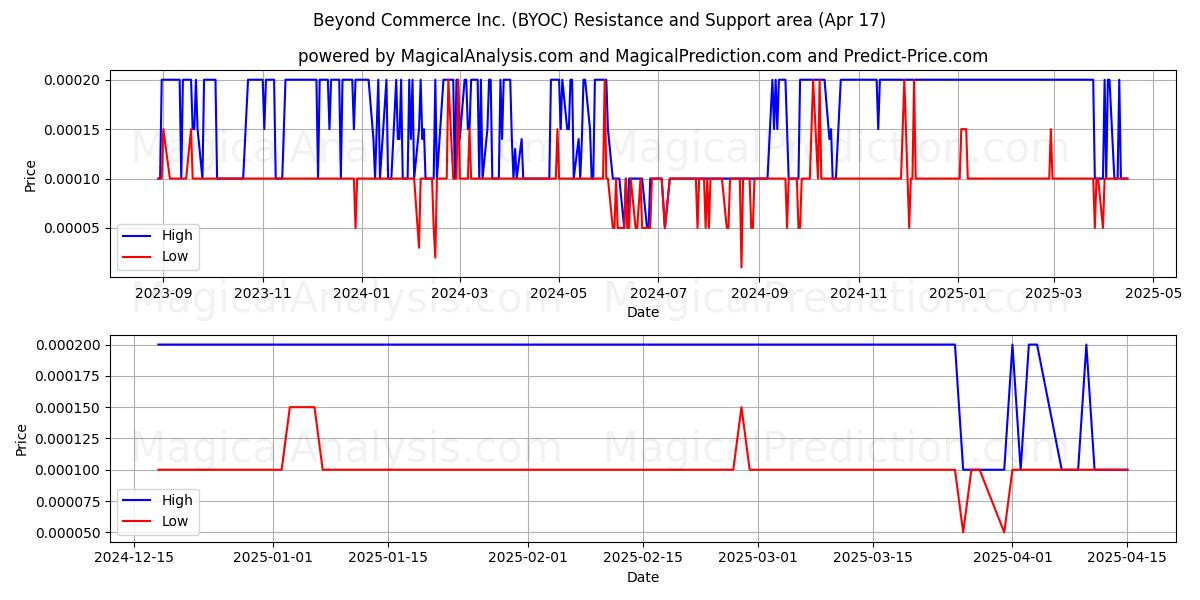1200x600 pixels.
Task: Click the 0.000050 price tick label
Action: (70, 533)
